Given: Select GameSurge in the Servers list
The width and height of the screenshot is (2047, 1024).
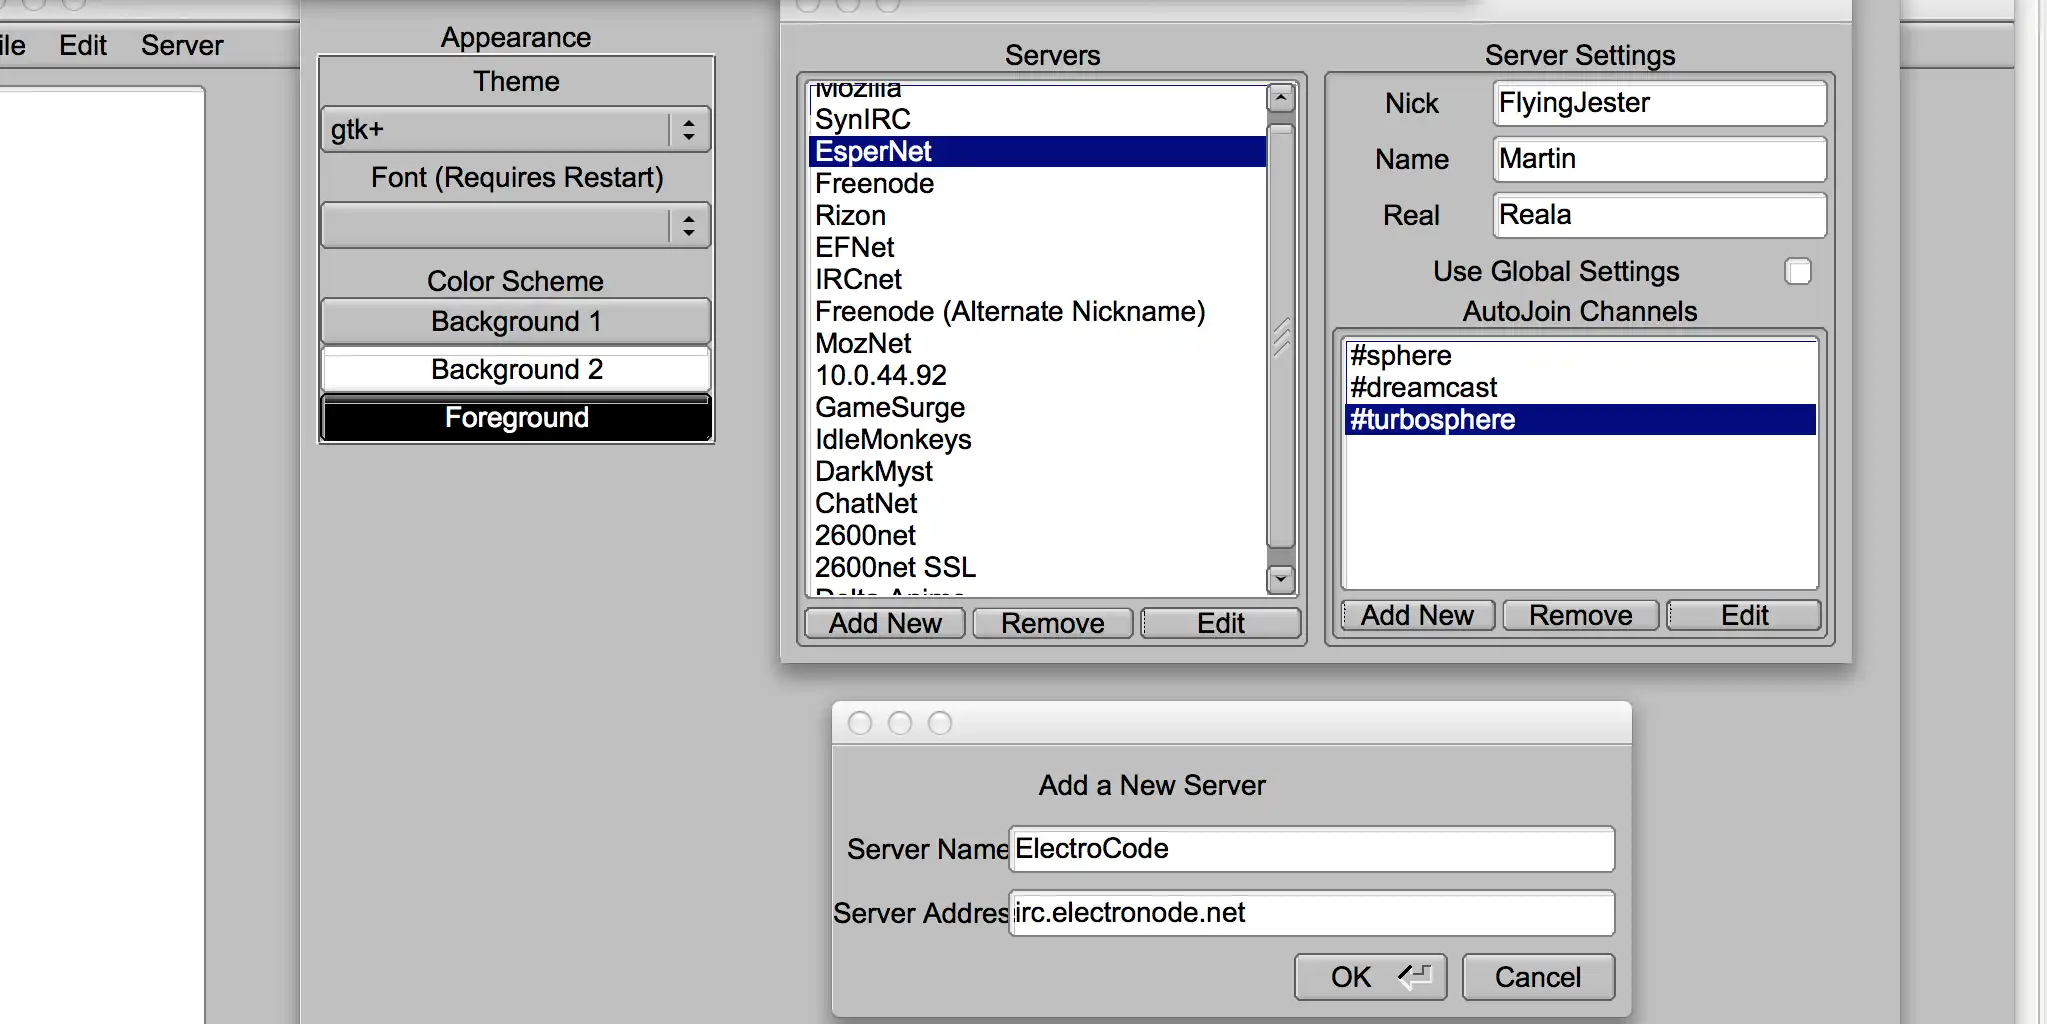Looking at the screenshot, I should pyautogui.click(x=1037, y=408).
